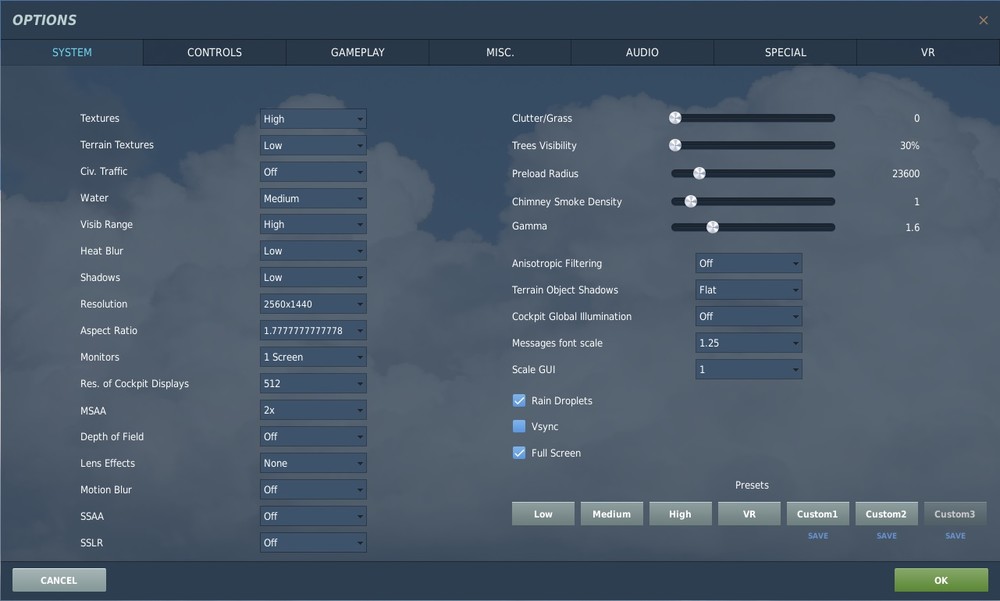The image size is (1000, 601).
Task: Open the Water detail dropdown
Action: click(312, 197)
